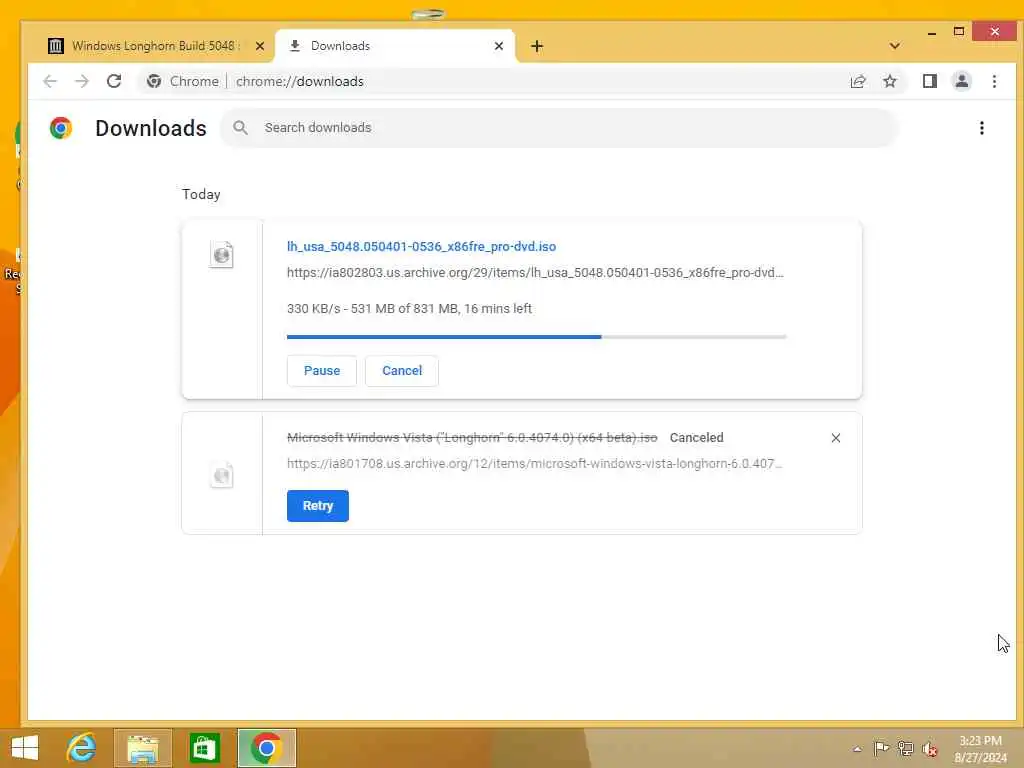Image resolution: width=1024 pixels, height=768 pixels.
Task: Open the taskbar clock and date
Action: click(980, 749)
